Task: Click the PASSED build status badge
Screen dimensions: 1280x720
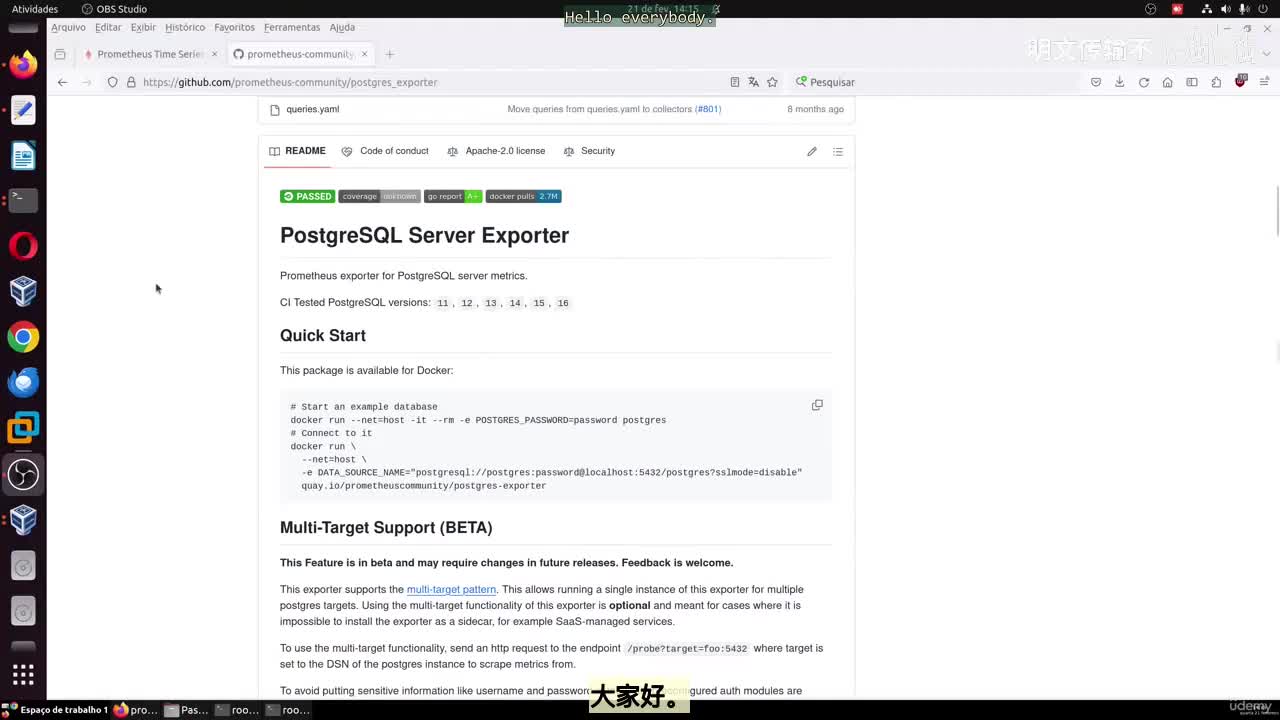Action: coord(307,196)
